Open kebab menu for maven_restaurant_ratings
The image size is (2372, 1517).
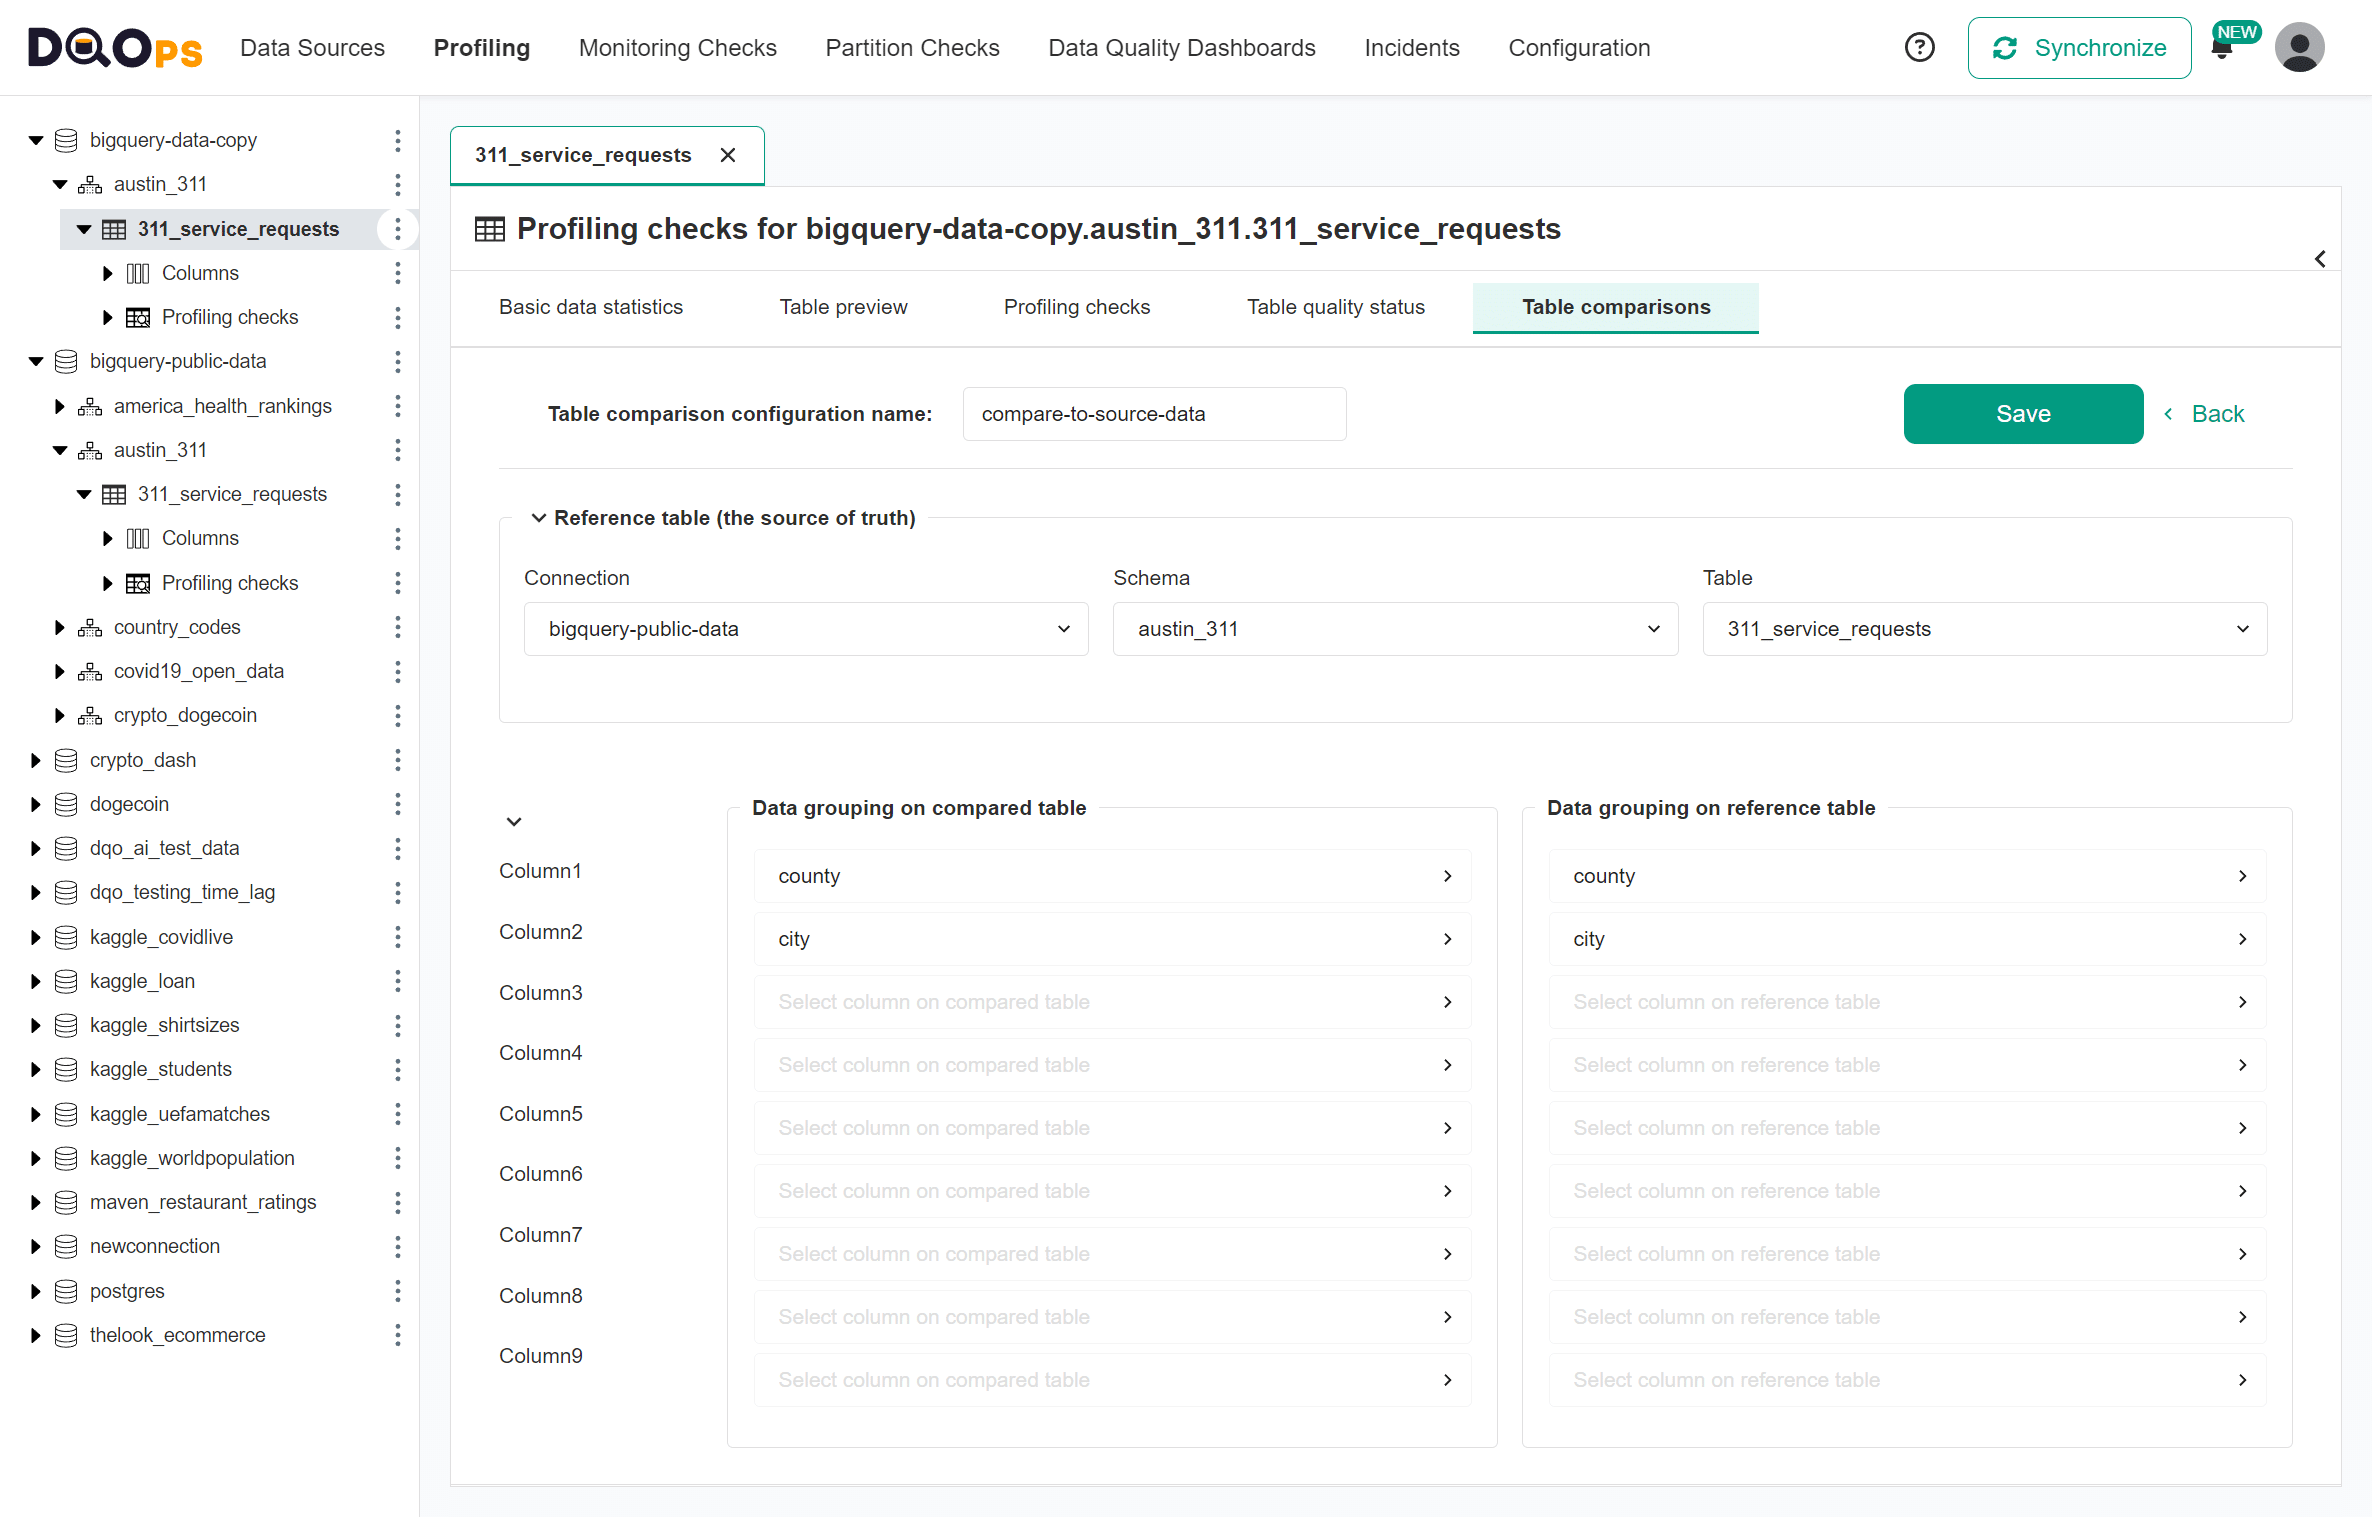[398, 1202]
